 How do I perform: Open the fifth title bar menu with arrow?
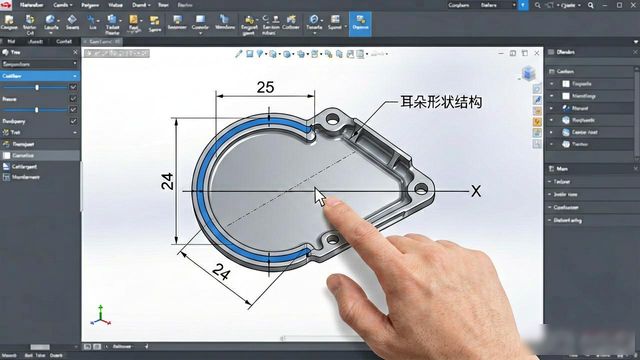pyautogui.click(x=141, y=5)
